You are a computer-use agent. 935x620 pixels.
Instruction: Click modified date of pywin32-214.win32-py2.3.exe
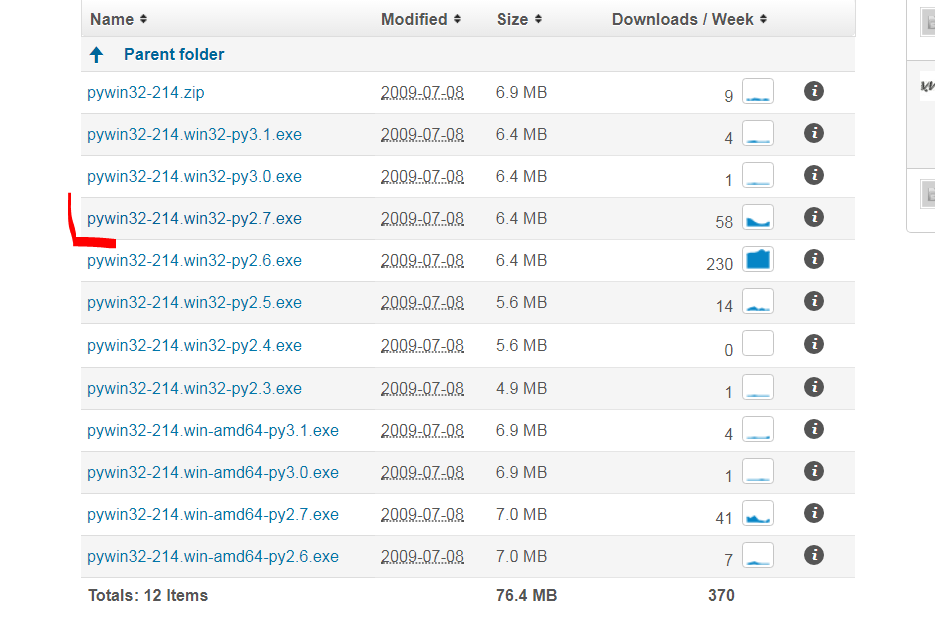pos(422,388)
